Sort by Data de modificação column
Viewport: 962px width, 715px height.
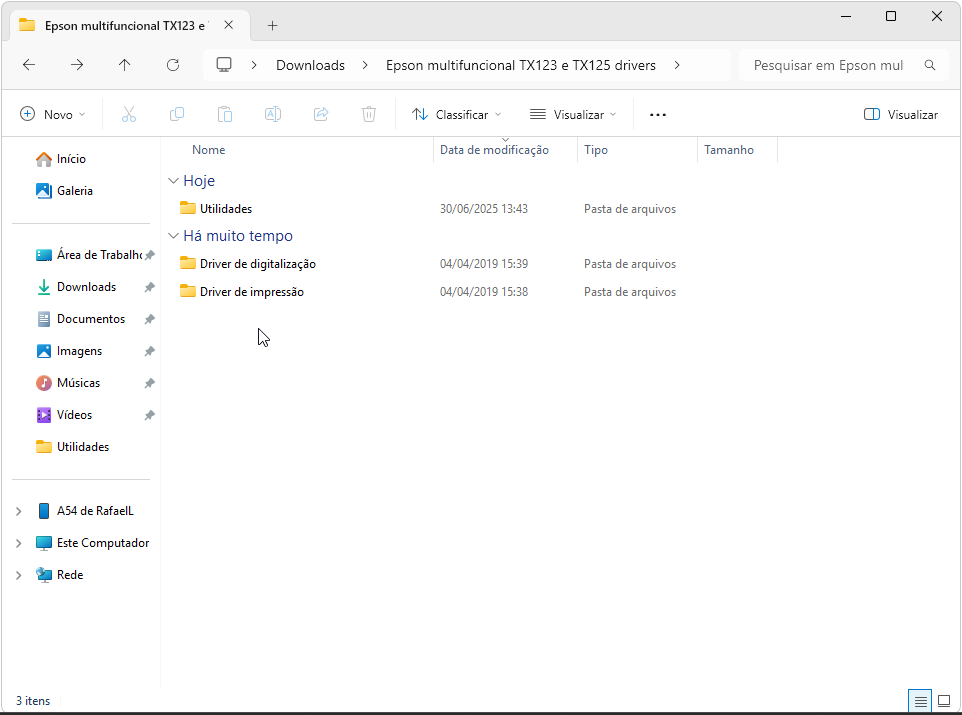point(494,150)
